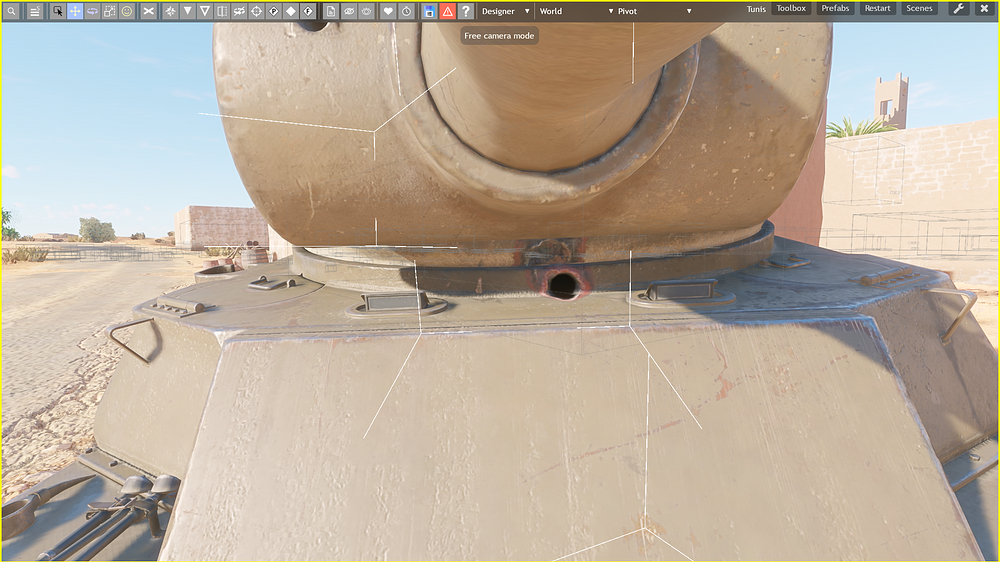Image resolution: width=1000 pixels, height=562 pixels.
Task: Activate the select cursor tool
Action: pyautogui.click(x=57, y=11)
